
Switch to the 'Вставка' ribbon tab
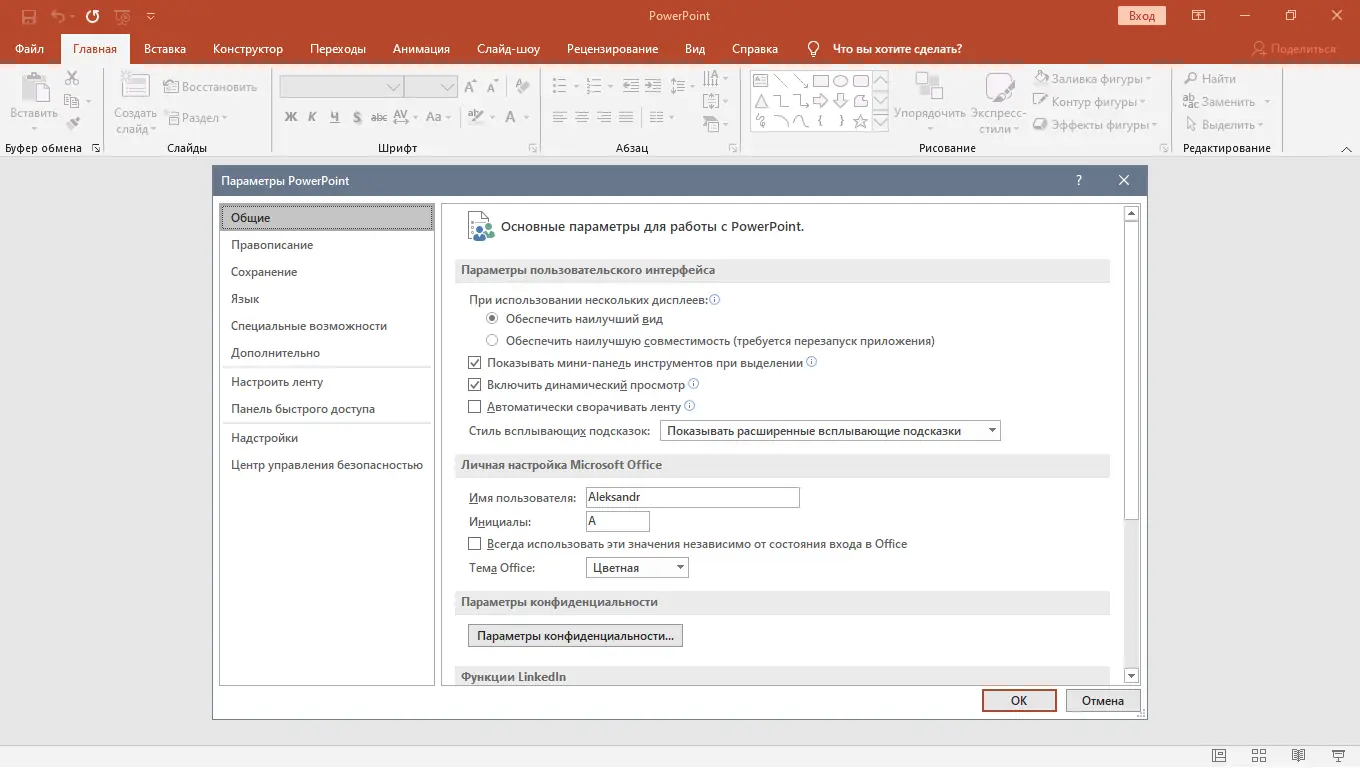165,49
